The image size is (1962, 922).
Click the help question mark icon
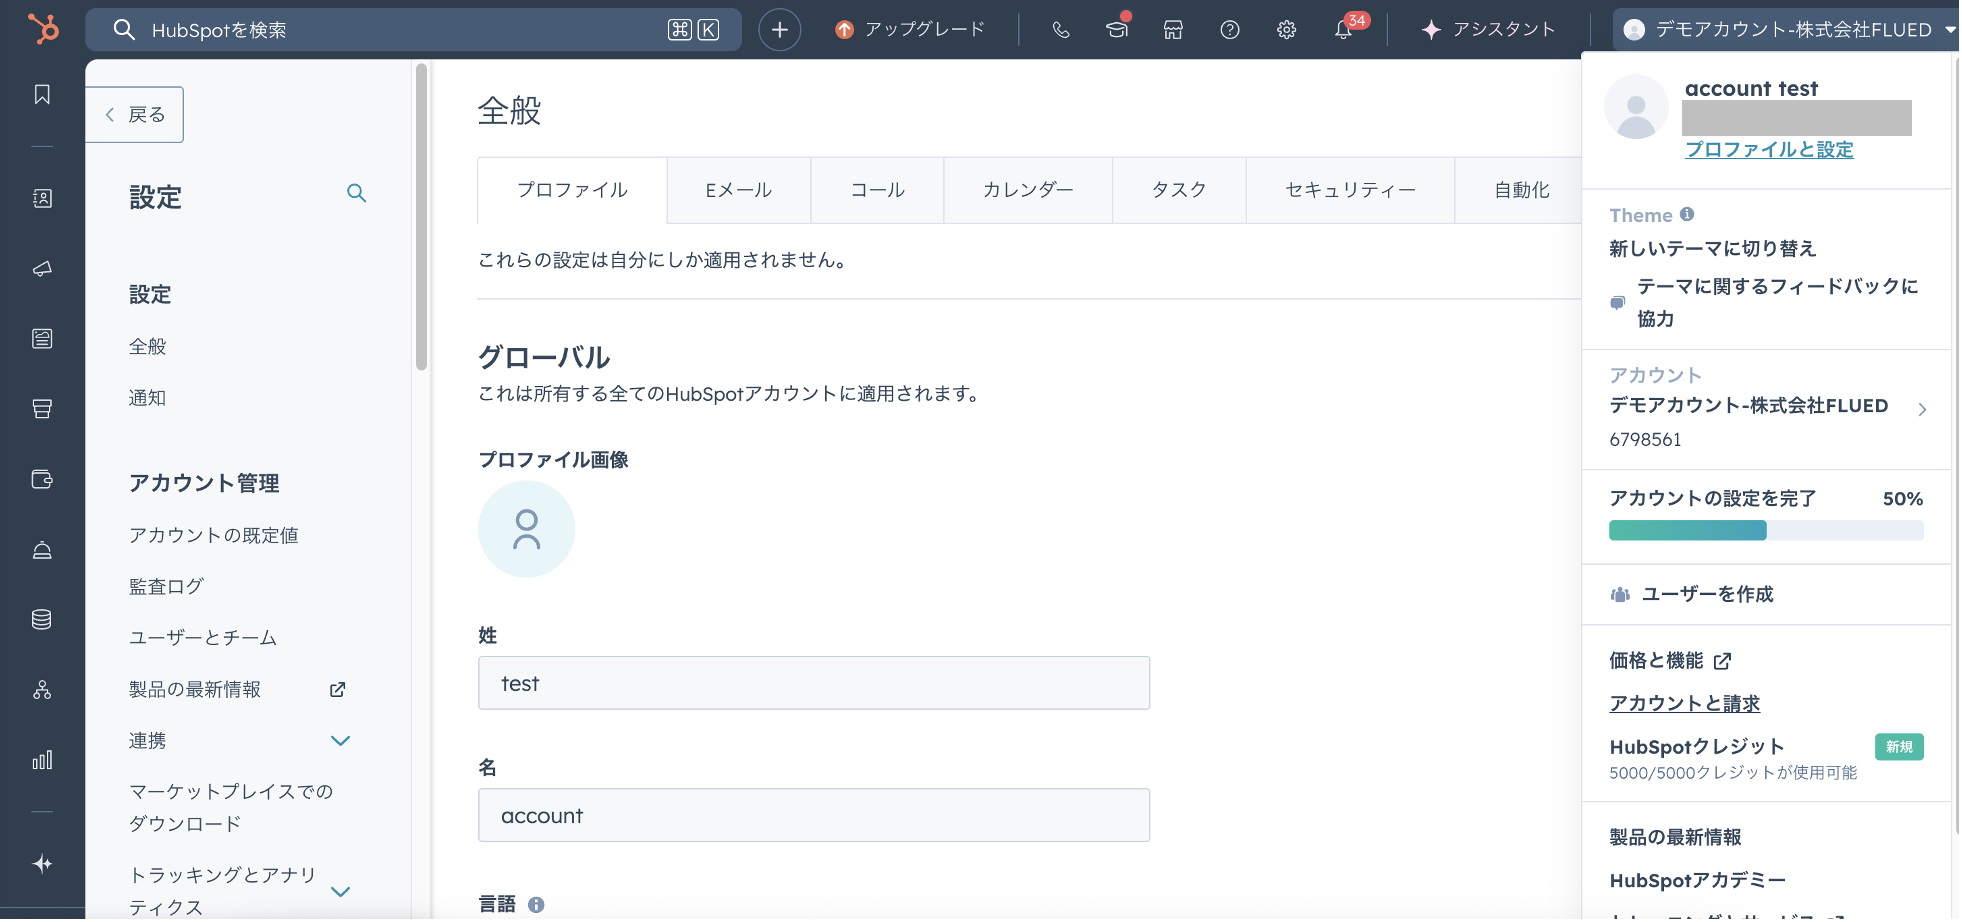tap(1230, 30)
